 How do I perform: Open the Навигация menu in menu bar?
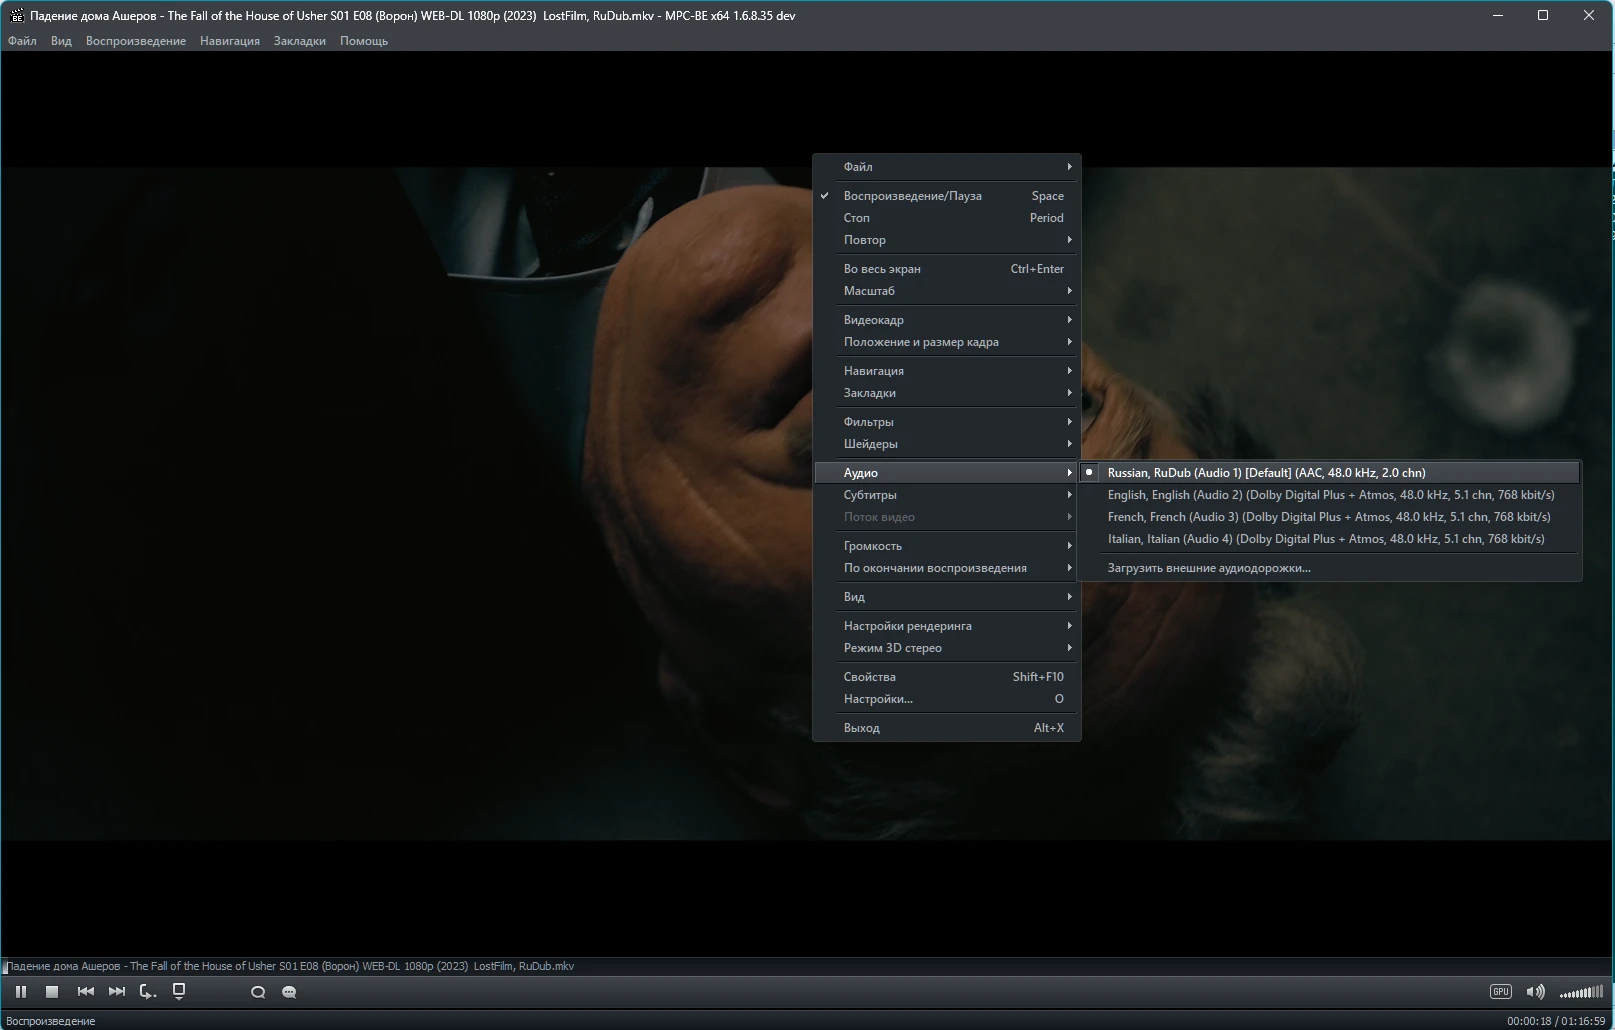coord(229,41)
